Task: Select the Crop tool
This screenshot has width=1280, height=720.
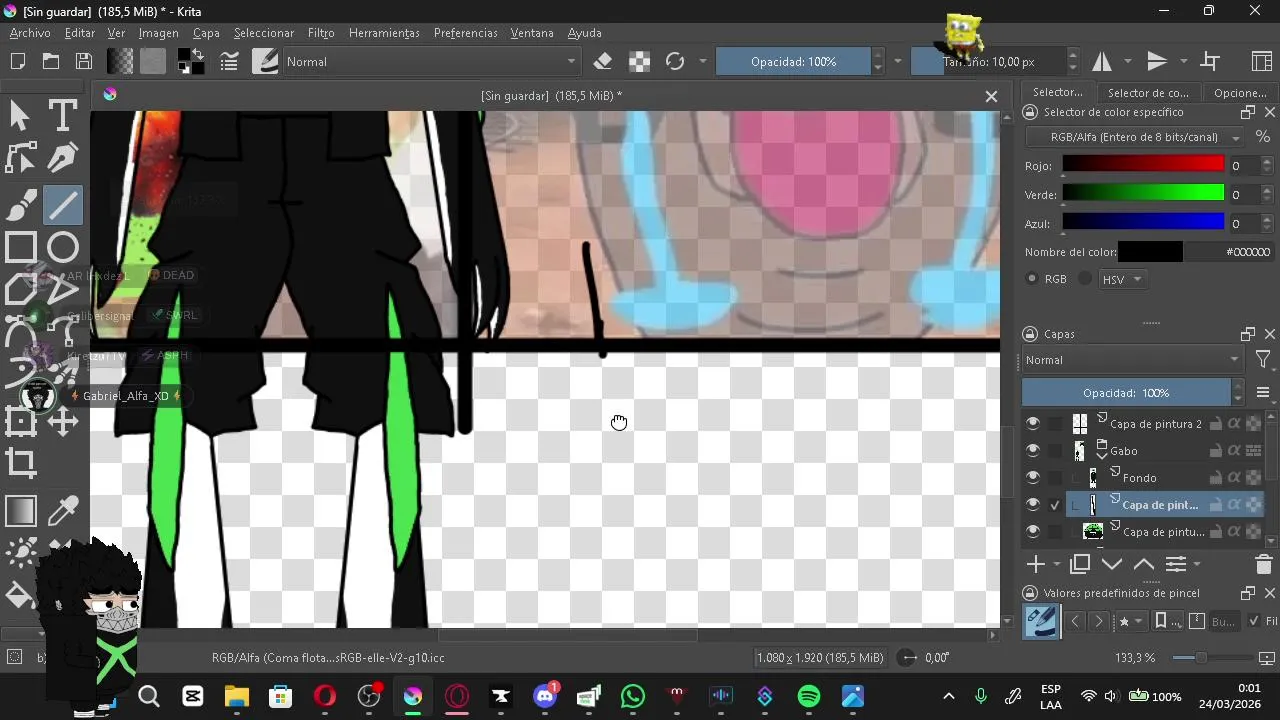Action: [x=20, y=464]
